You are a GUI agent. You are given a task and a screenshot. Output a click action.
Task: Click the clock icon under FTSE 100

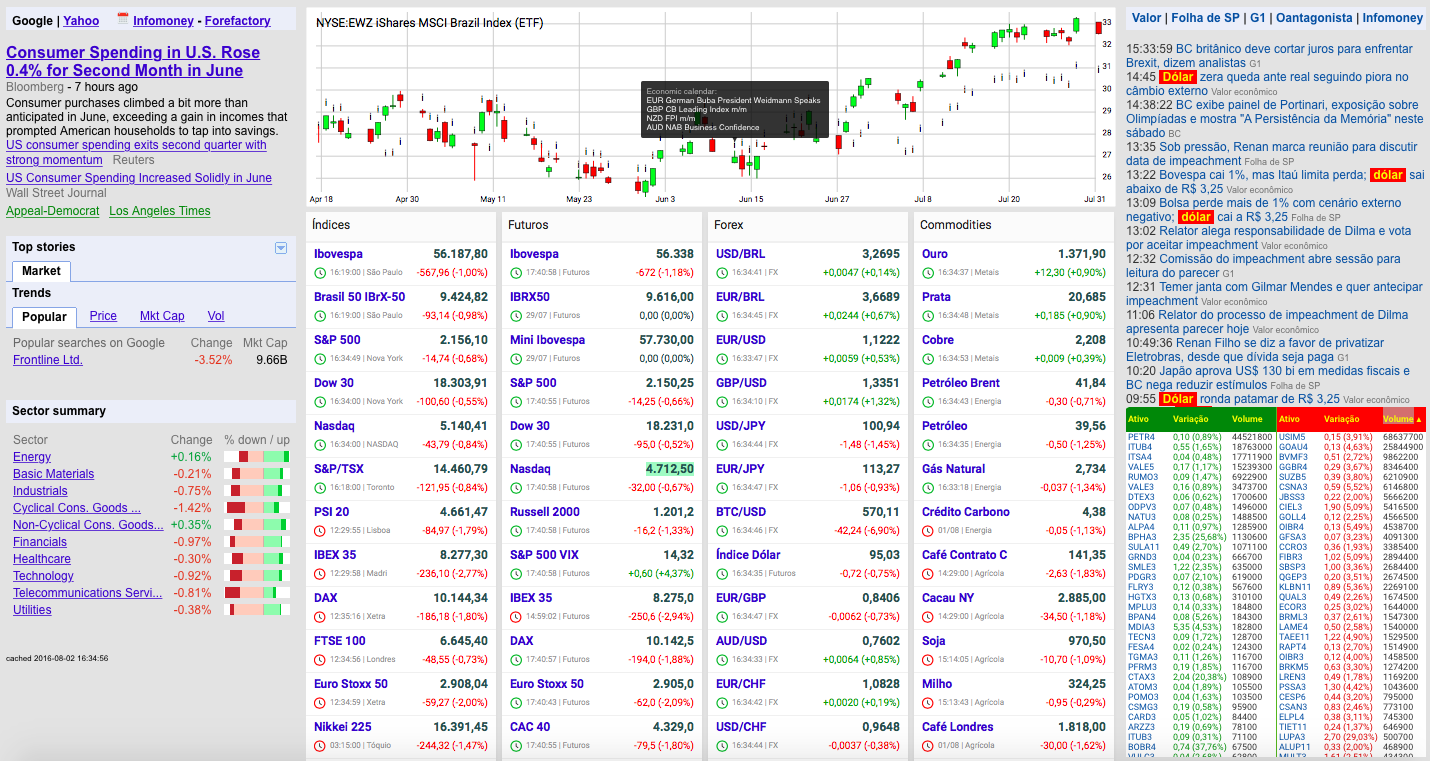click(x=320, y=659)
